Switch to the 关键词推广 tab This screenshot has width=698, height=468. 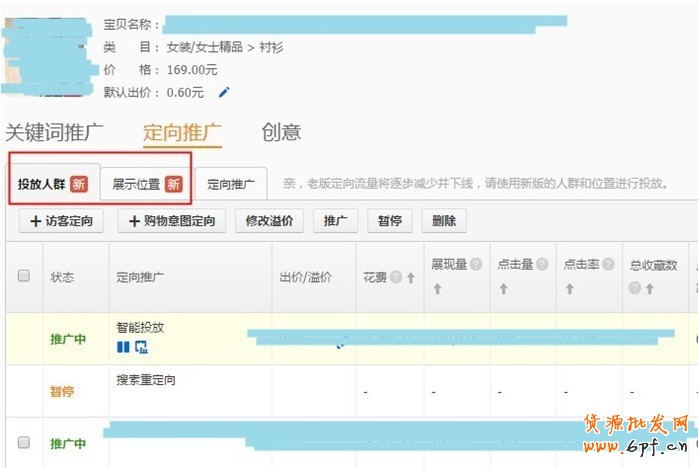point(55,132)
